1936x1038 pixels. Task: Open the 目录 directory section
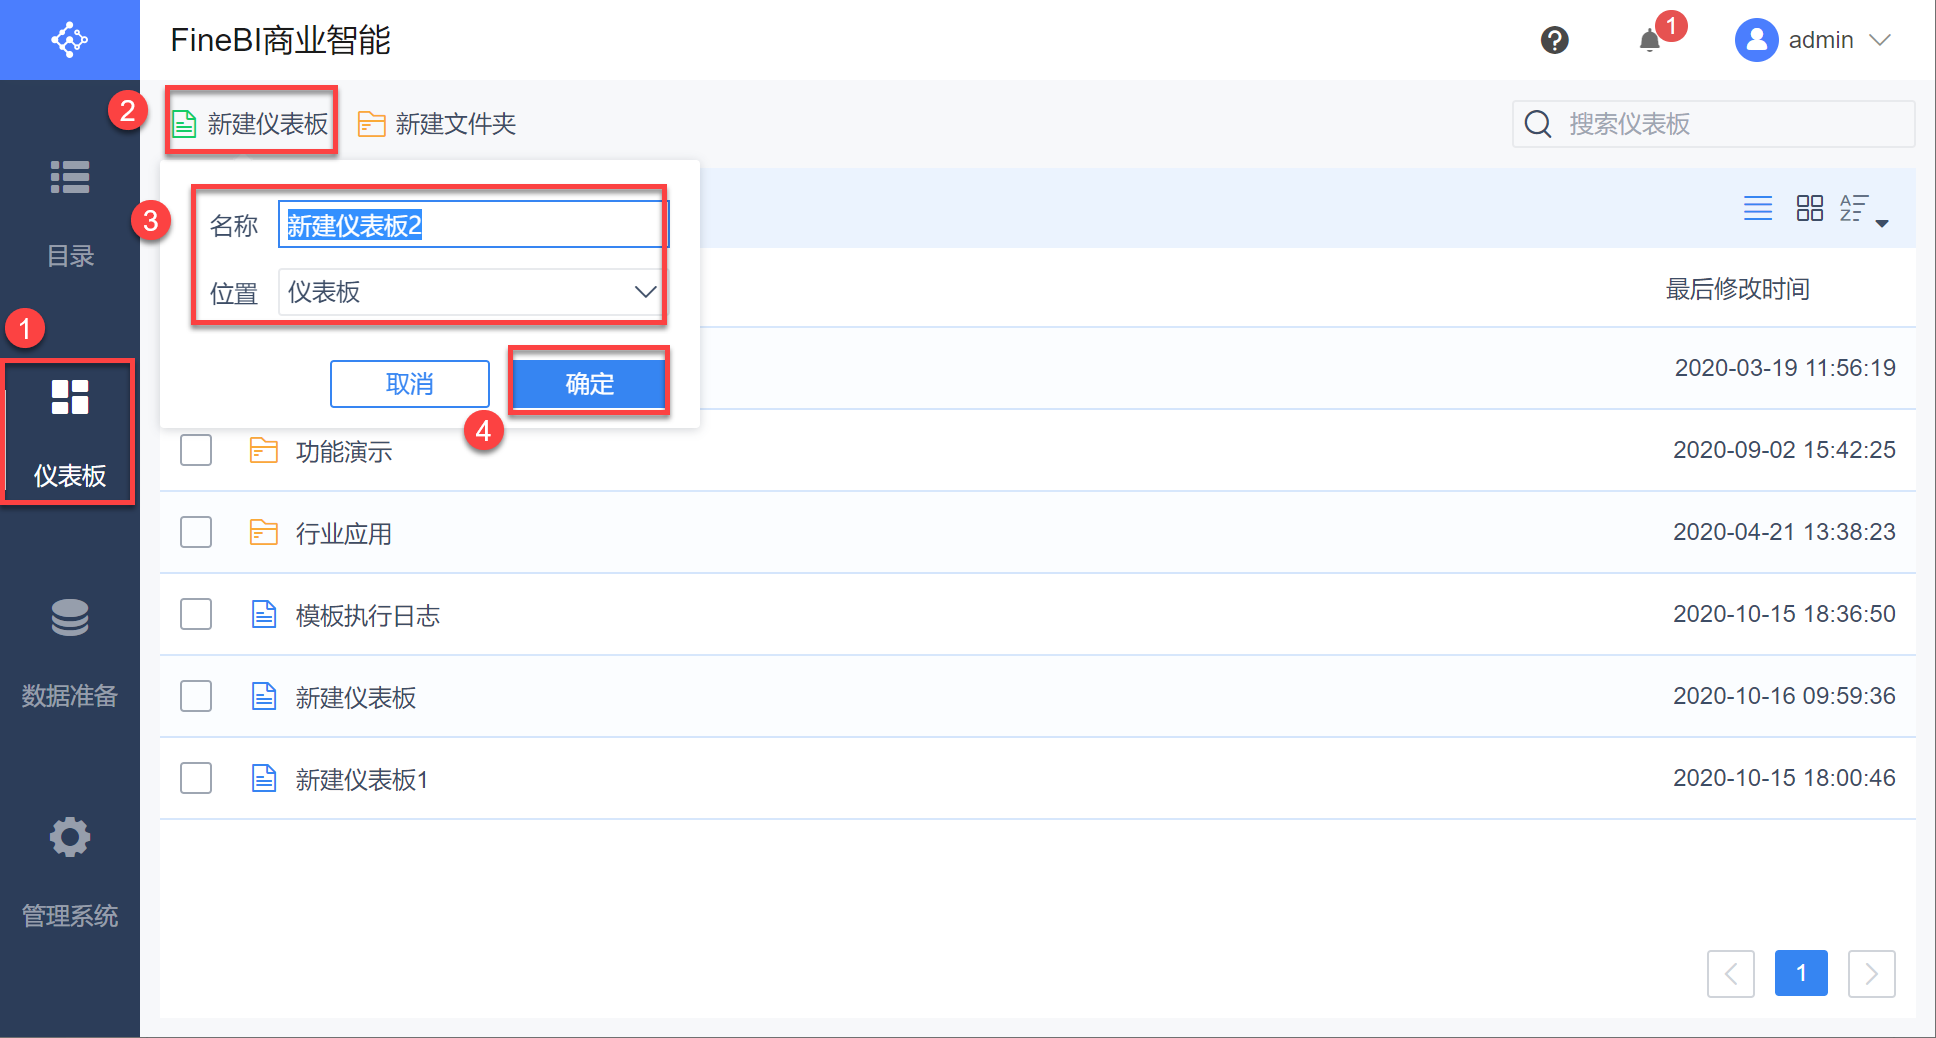click(x=70, y=213)
